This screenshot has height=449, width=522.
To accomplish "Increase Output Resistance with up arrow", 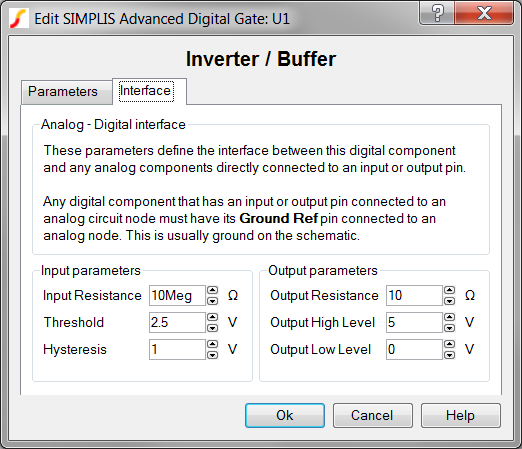I will click(x=449, y=290).
